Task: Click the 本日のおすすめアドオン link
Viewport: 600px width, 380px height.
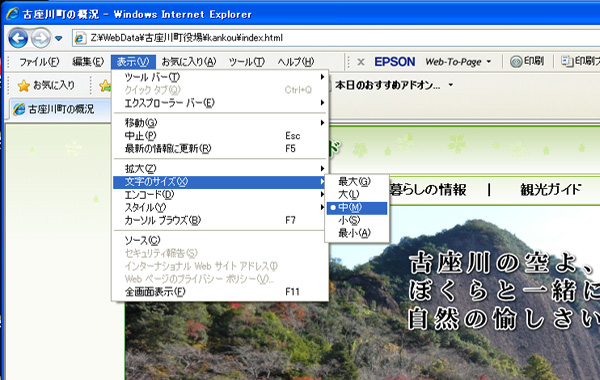Action: (x=388, y=85)
